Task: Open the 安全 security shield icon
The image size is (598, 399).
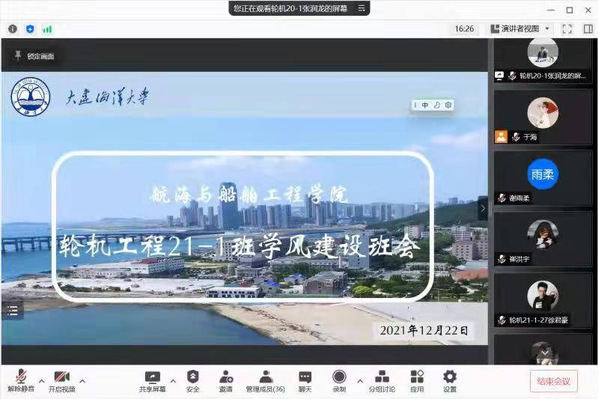Action: (193, 381)
